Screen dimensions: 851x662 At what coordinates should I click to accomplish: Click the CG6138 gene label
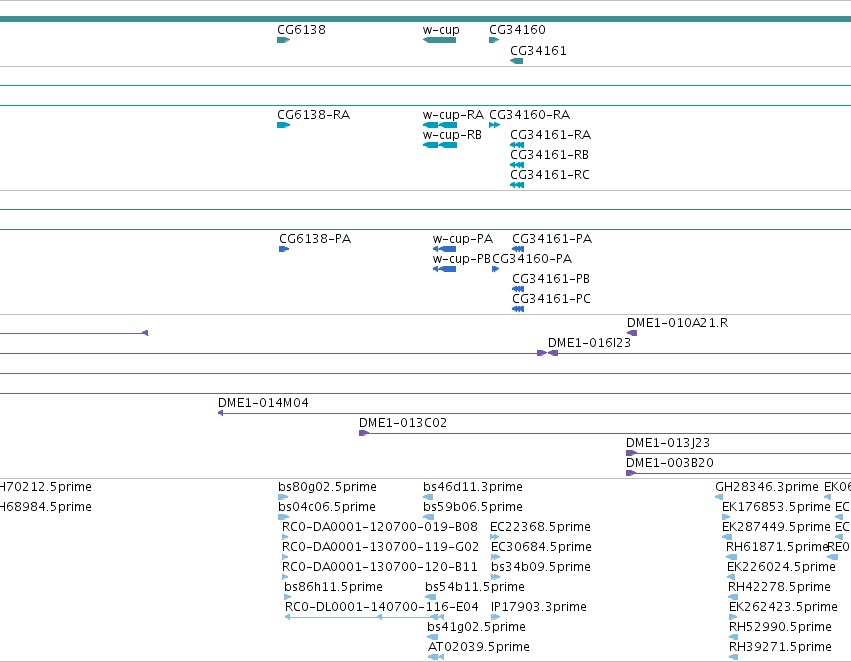(x=301, y=30)
